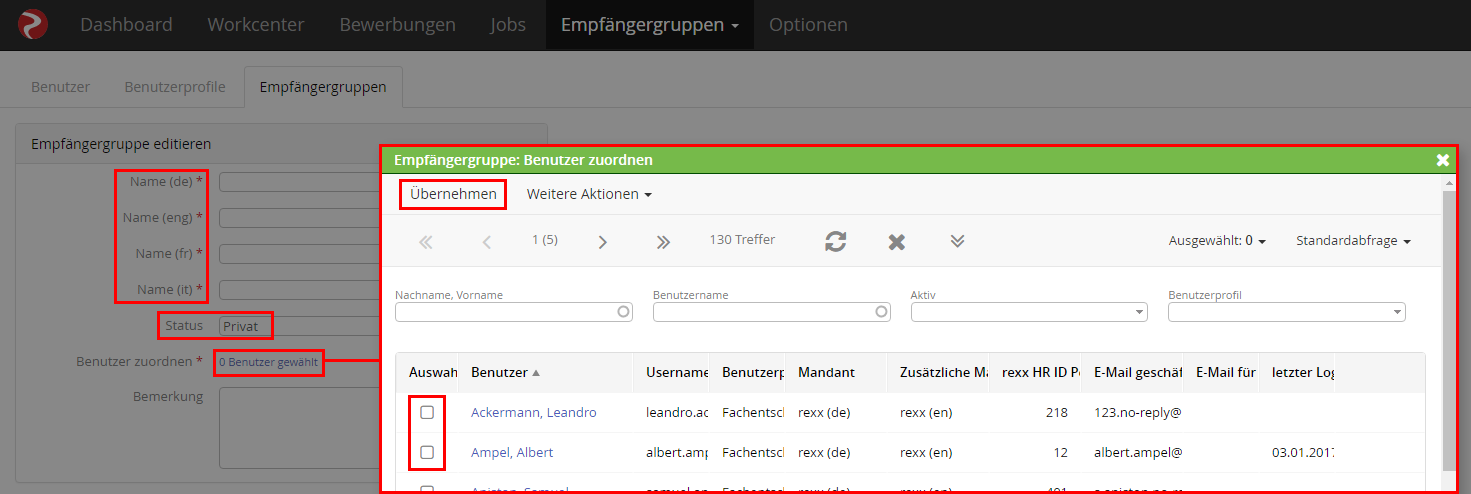Go to previous results page

point(487,241)
